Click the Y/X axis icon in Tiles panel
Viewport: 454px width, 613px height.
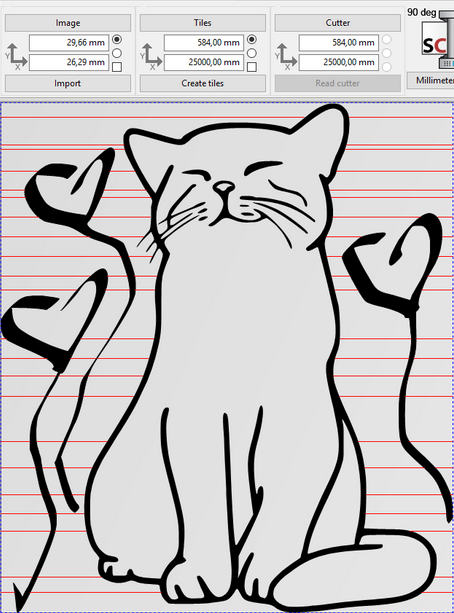click(151, 57)
